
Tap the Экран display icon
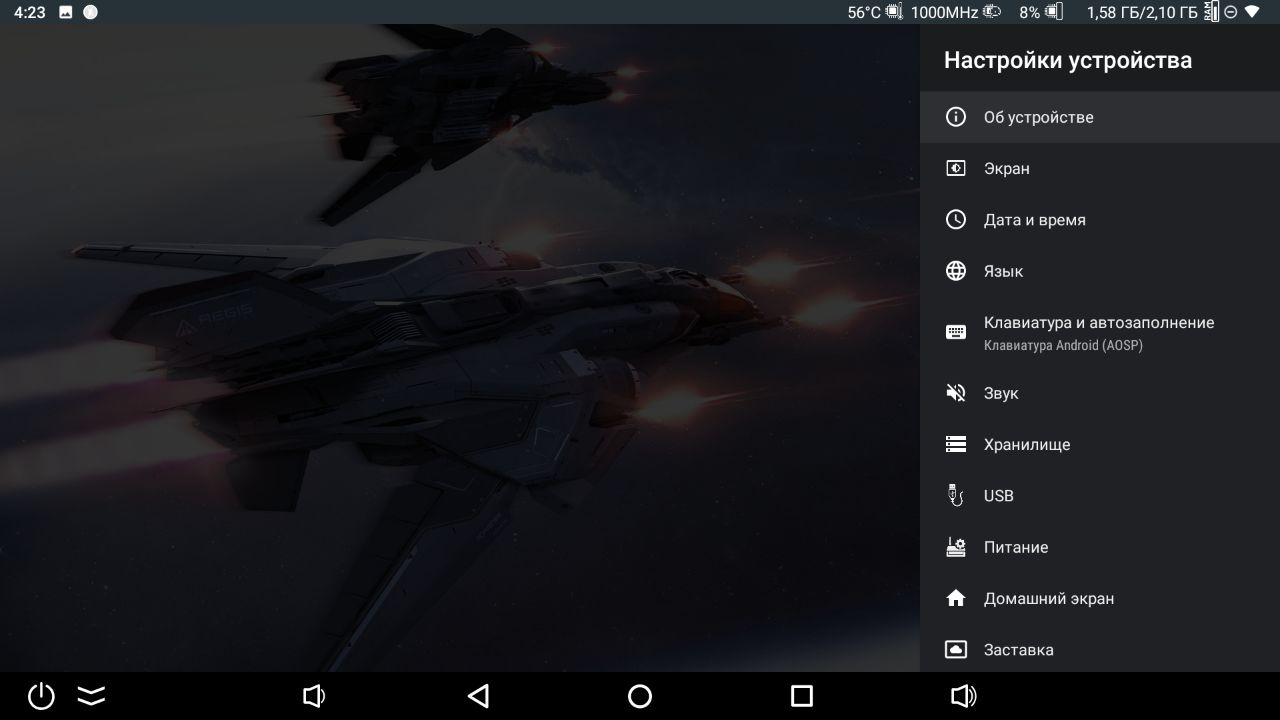956,168
